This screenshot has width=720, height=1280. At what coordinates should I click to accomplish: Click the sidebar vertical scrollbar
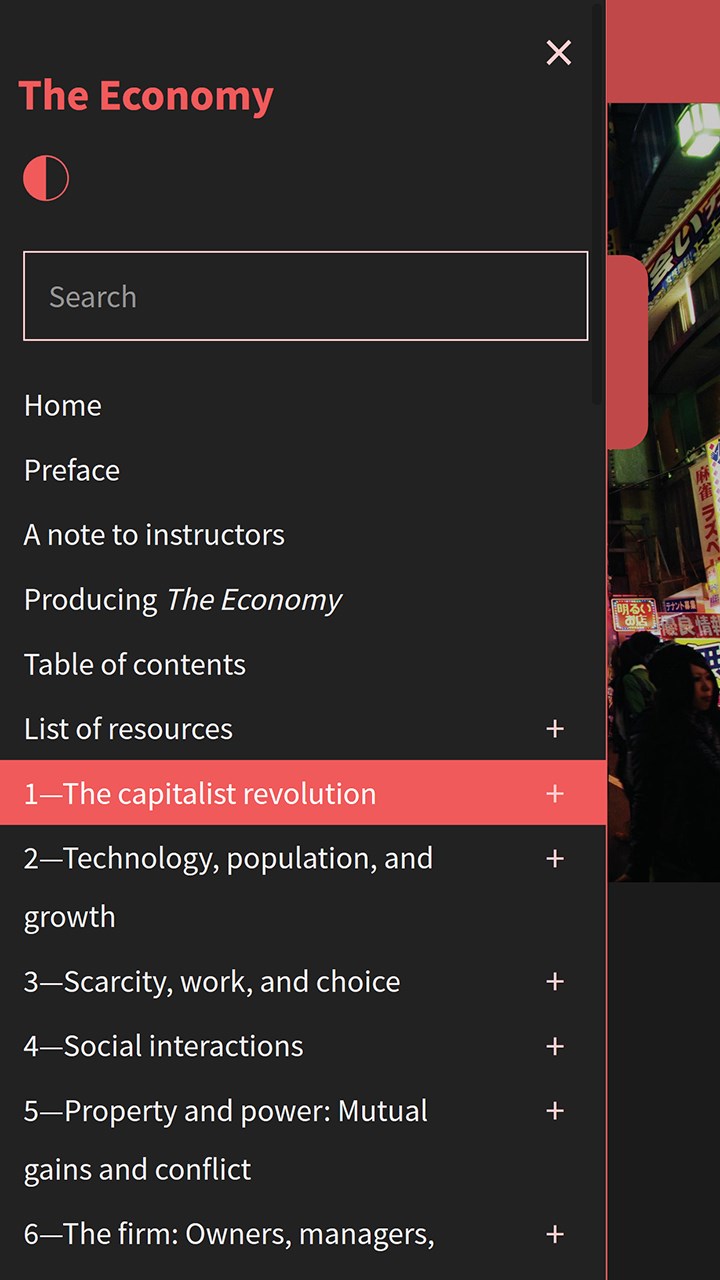pos(598,200)
